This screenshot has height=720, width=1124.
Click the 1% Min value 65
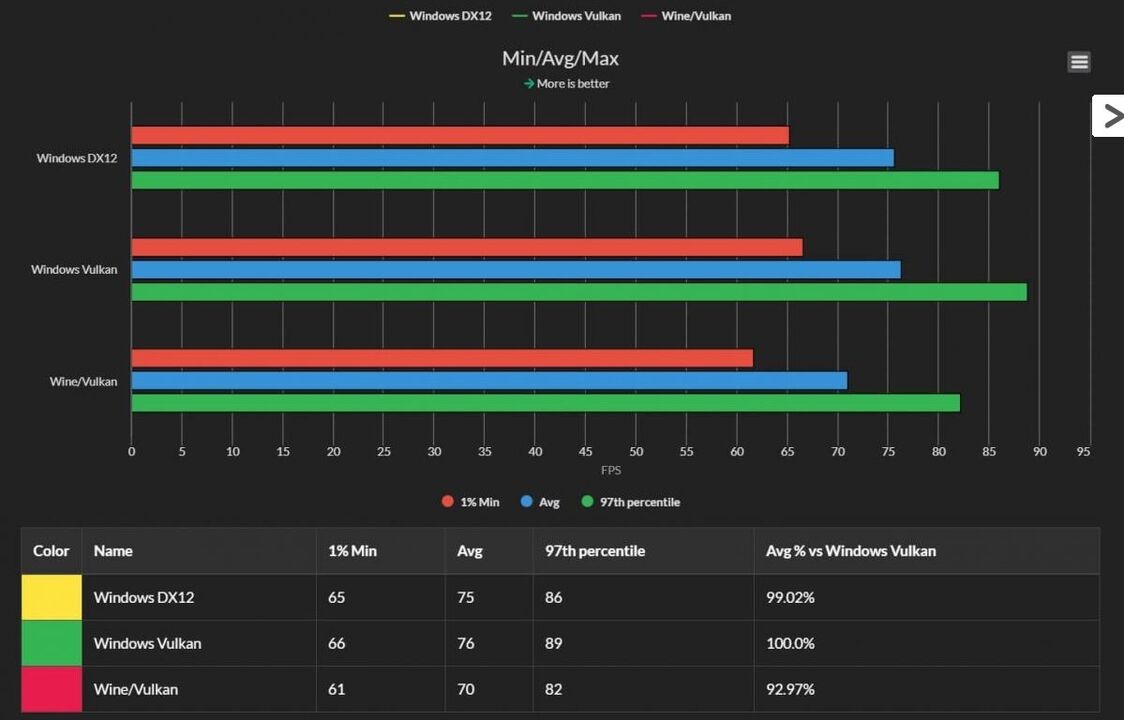click(x=336, y=597)
